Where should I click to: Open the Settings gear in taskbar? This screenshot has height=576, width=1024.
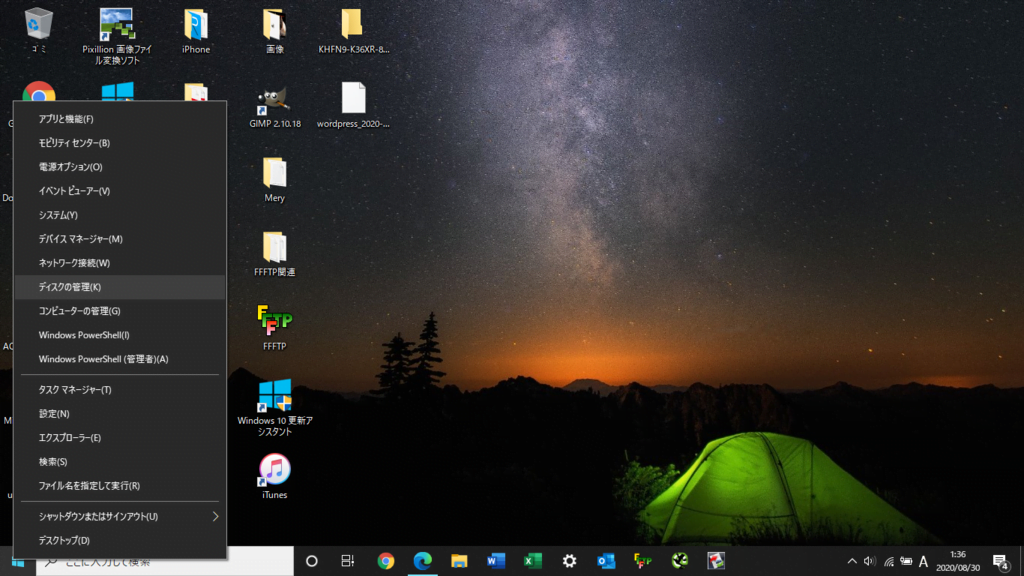(569, 561)
